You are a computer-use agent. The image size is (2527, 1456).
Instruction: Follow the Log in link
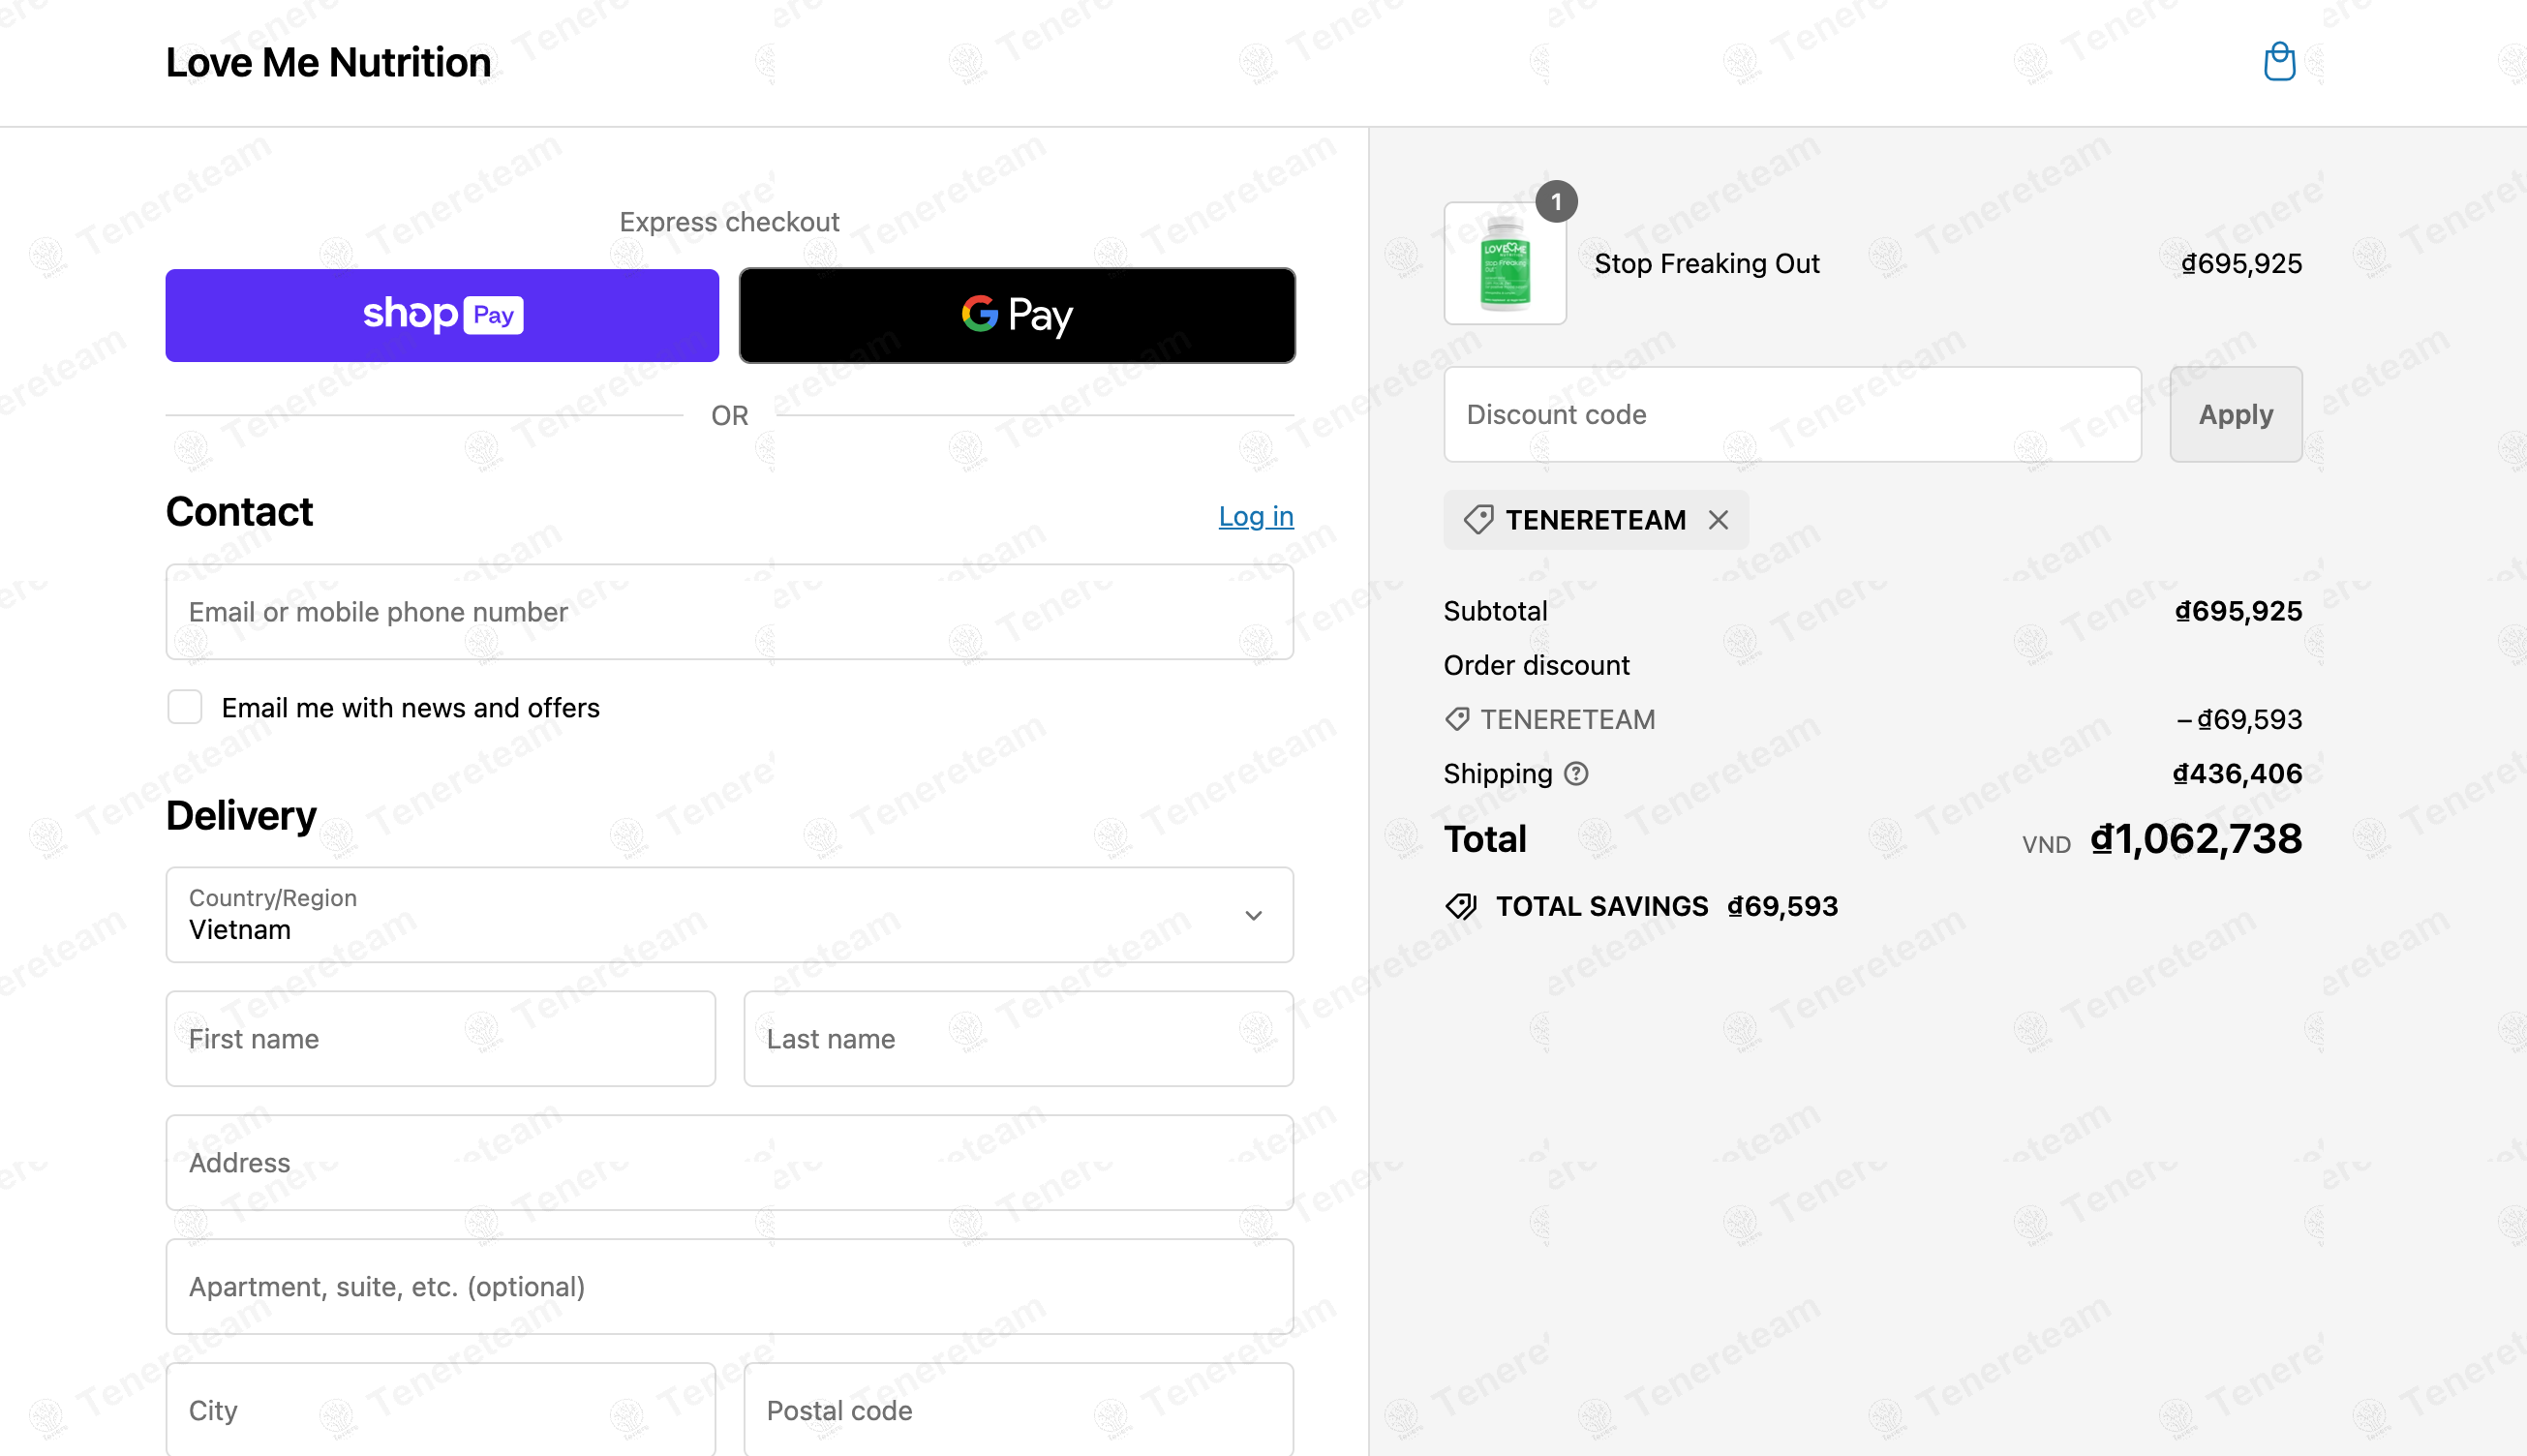pyautogui.click(x=1256, y=516)
